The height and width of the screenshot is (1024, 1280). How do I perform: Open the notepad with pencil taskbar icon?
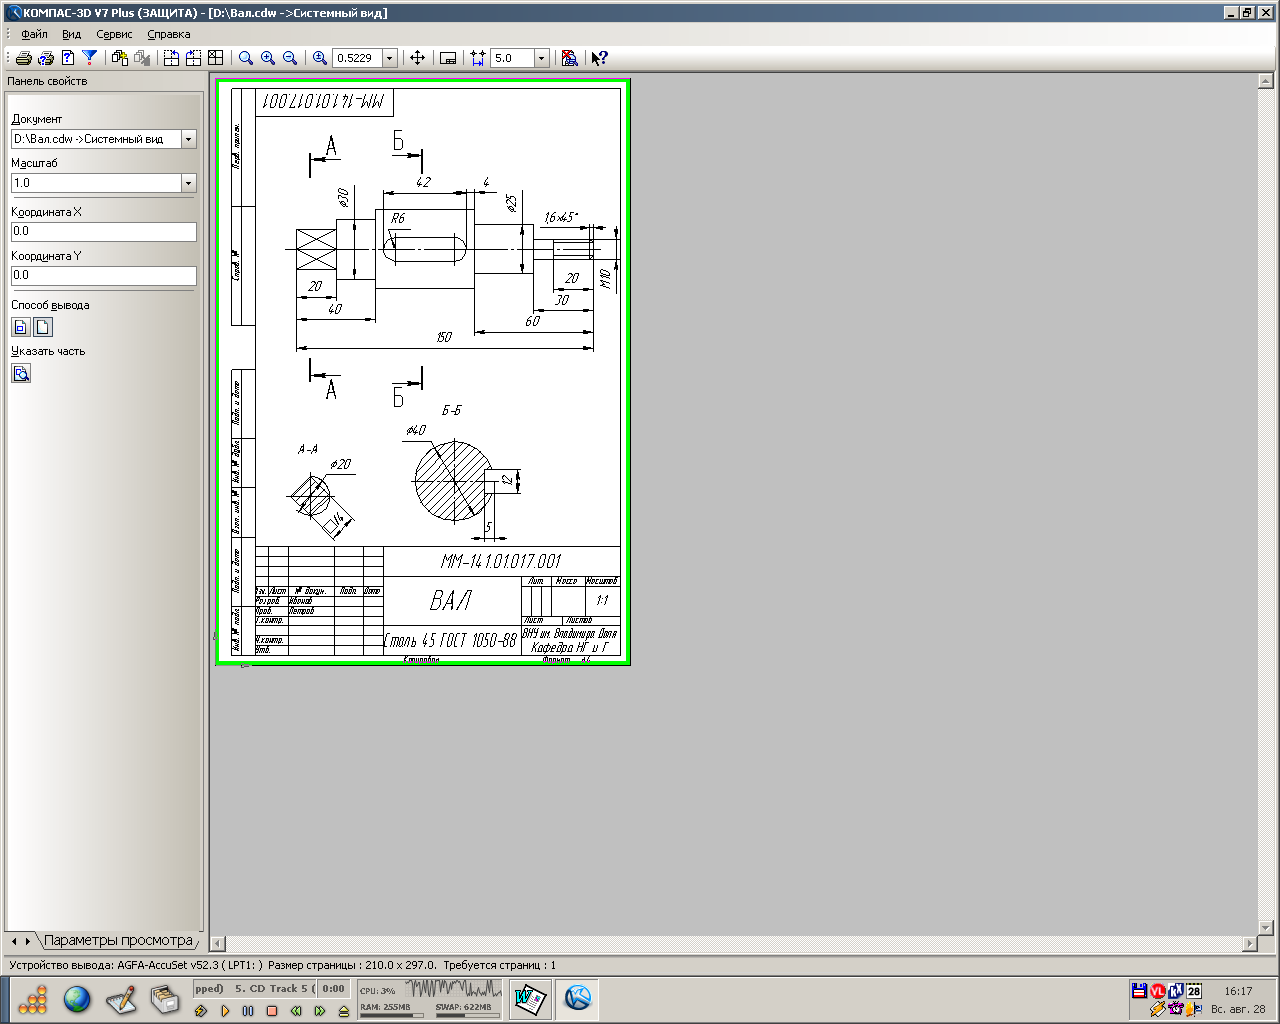[x=121, y=999]
